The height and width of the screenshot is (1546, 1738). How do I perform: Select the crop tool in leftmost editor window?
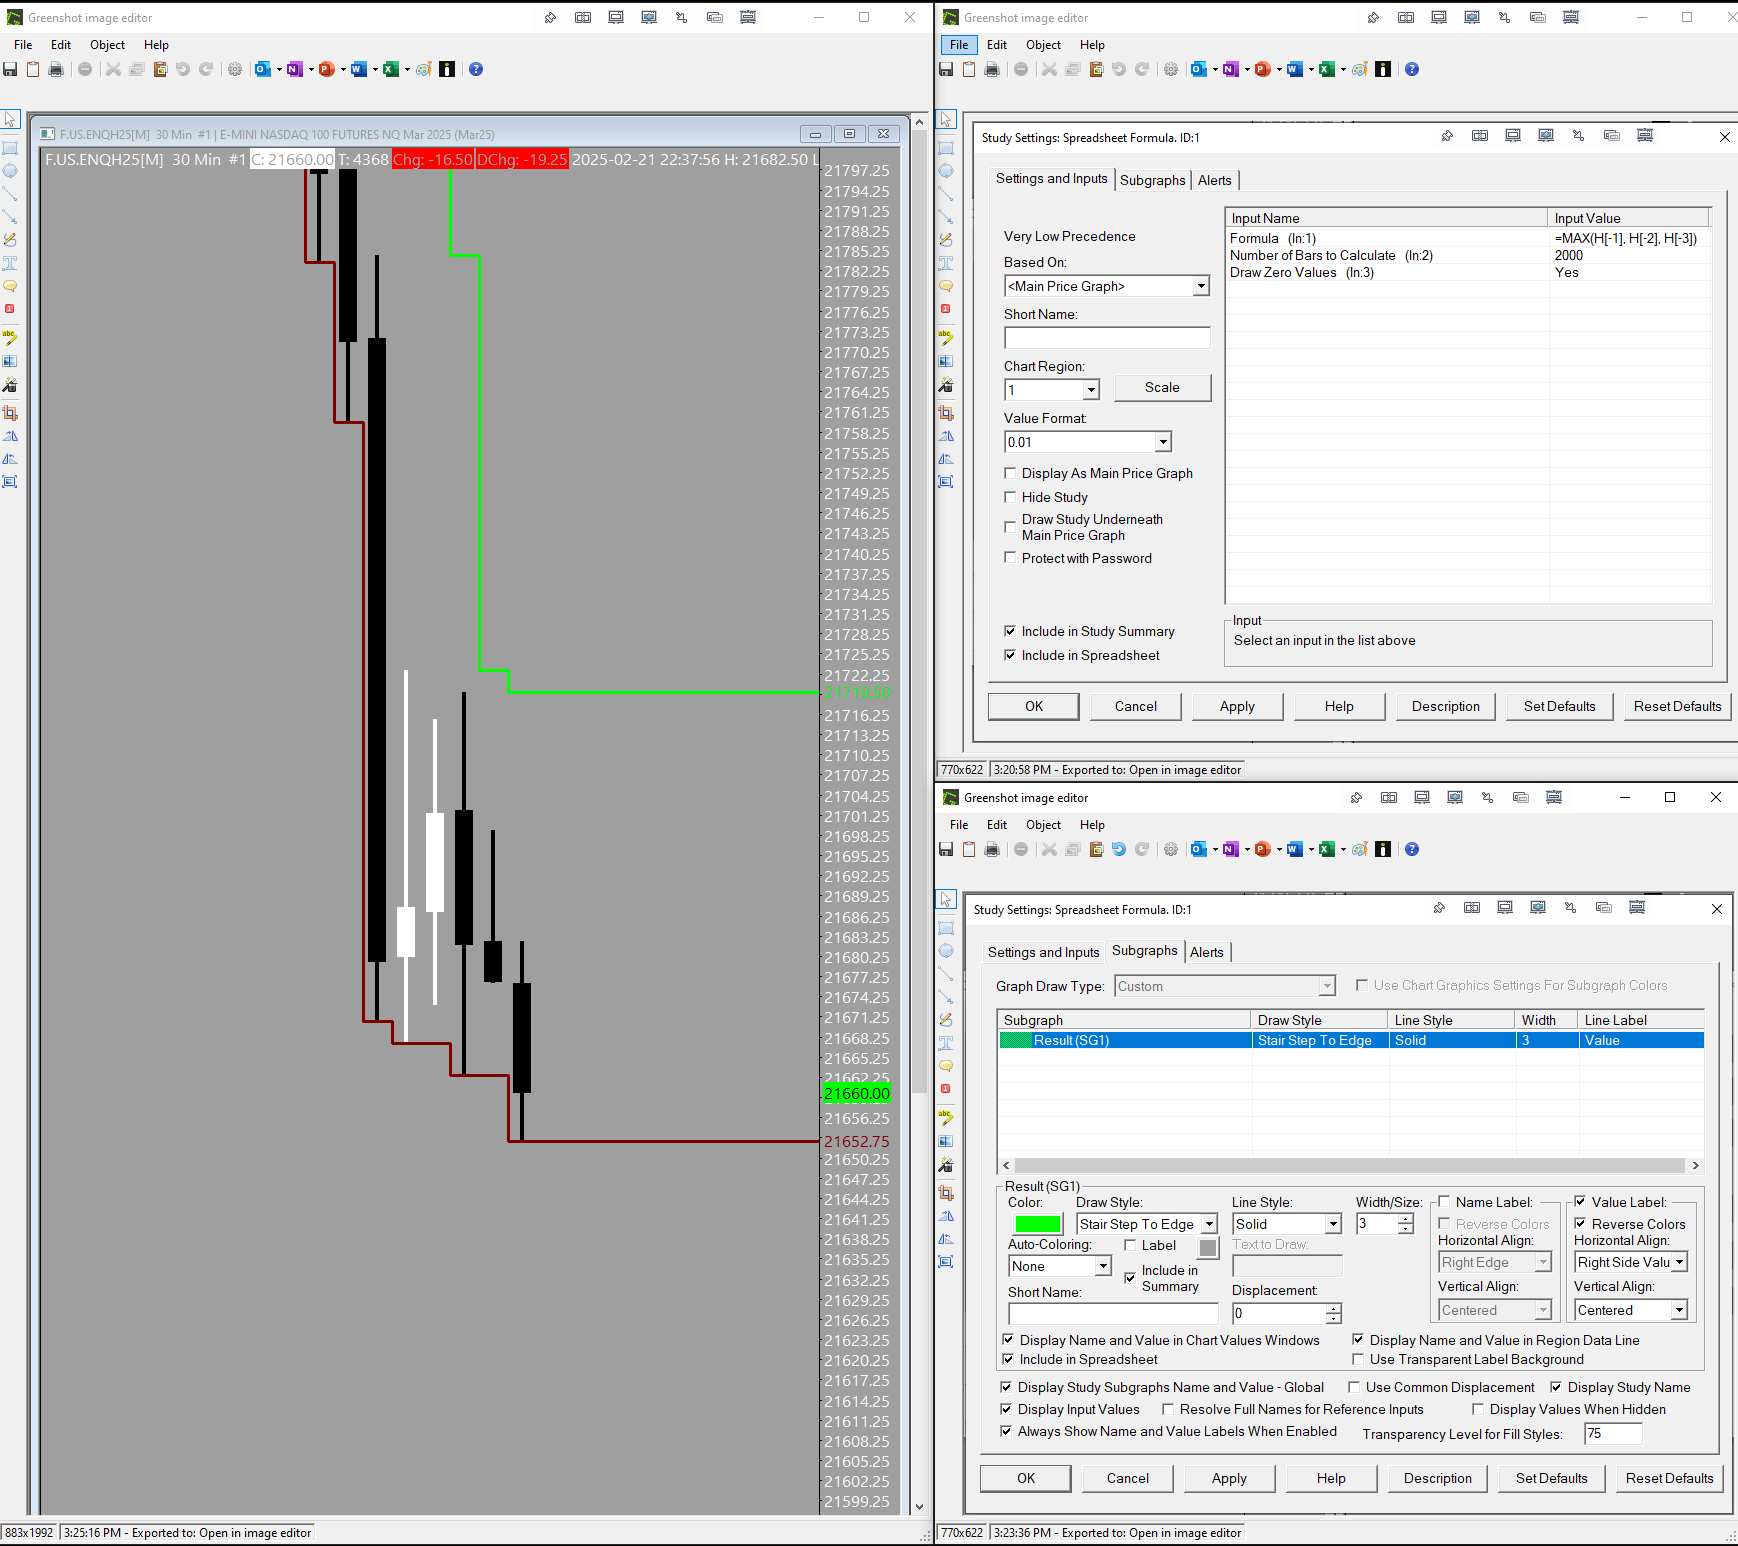click(x=10, y=413)
